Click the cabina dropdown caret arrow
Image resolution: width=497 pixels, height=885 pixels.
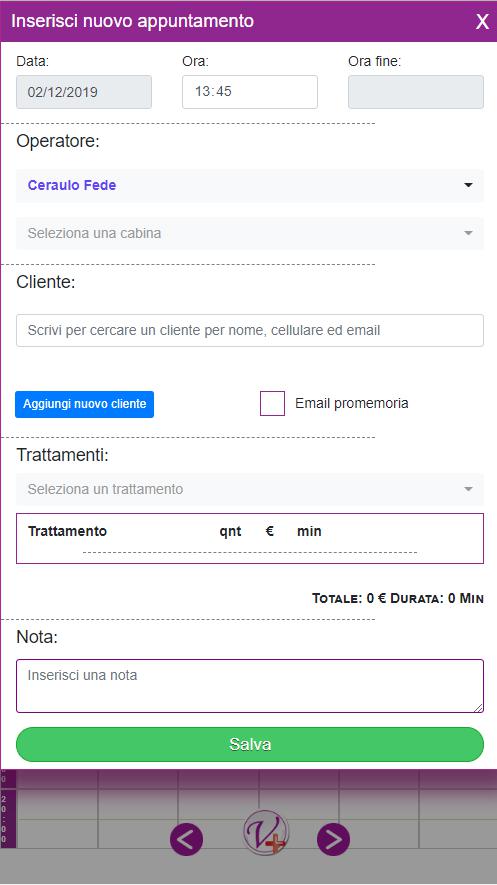pyautogui.click(x=468, y=233)
